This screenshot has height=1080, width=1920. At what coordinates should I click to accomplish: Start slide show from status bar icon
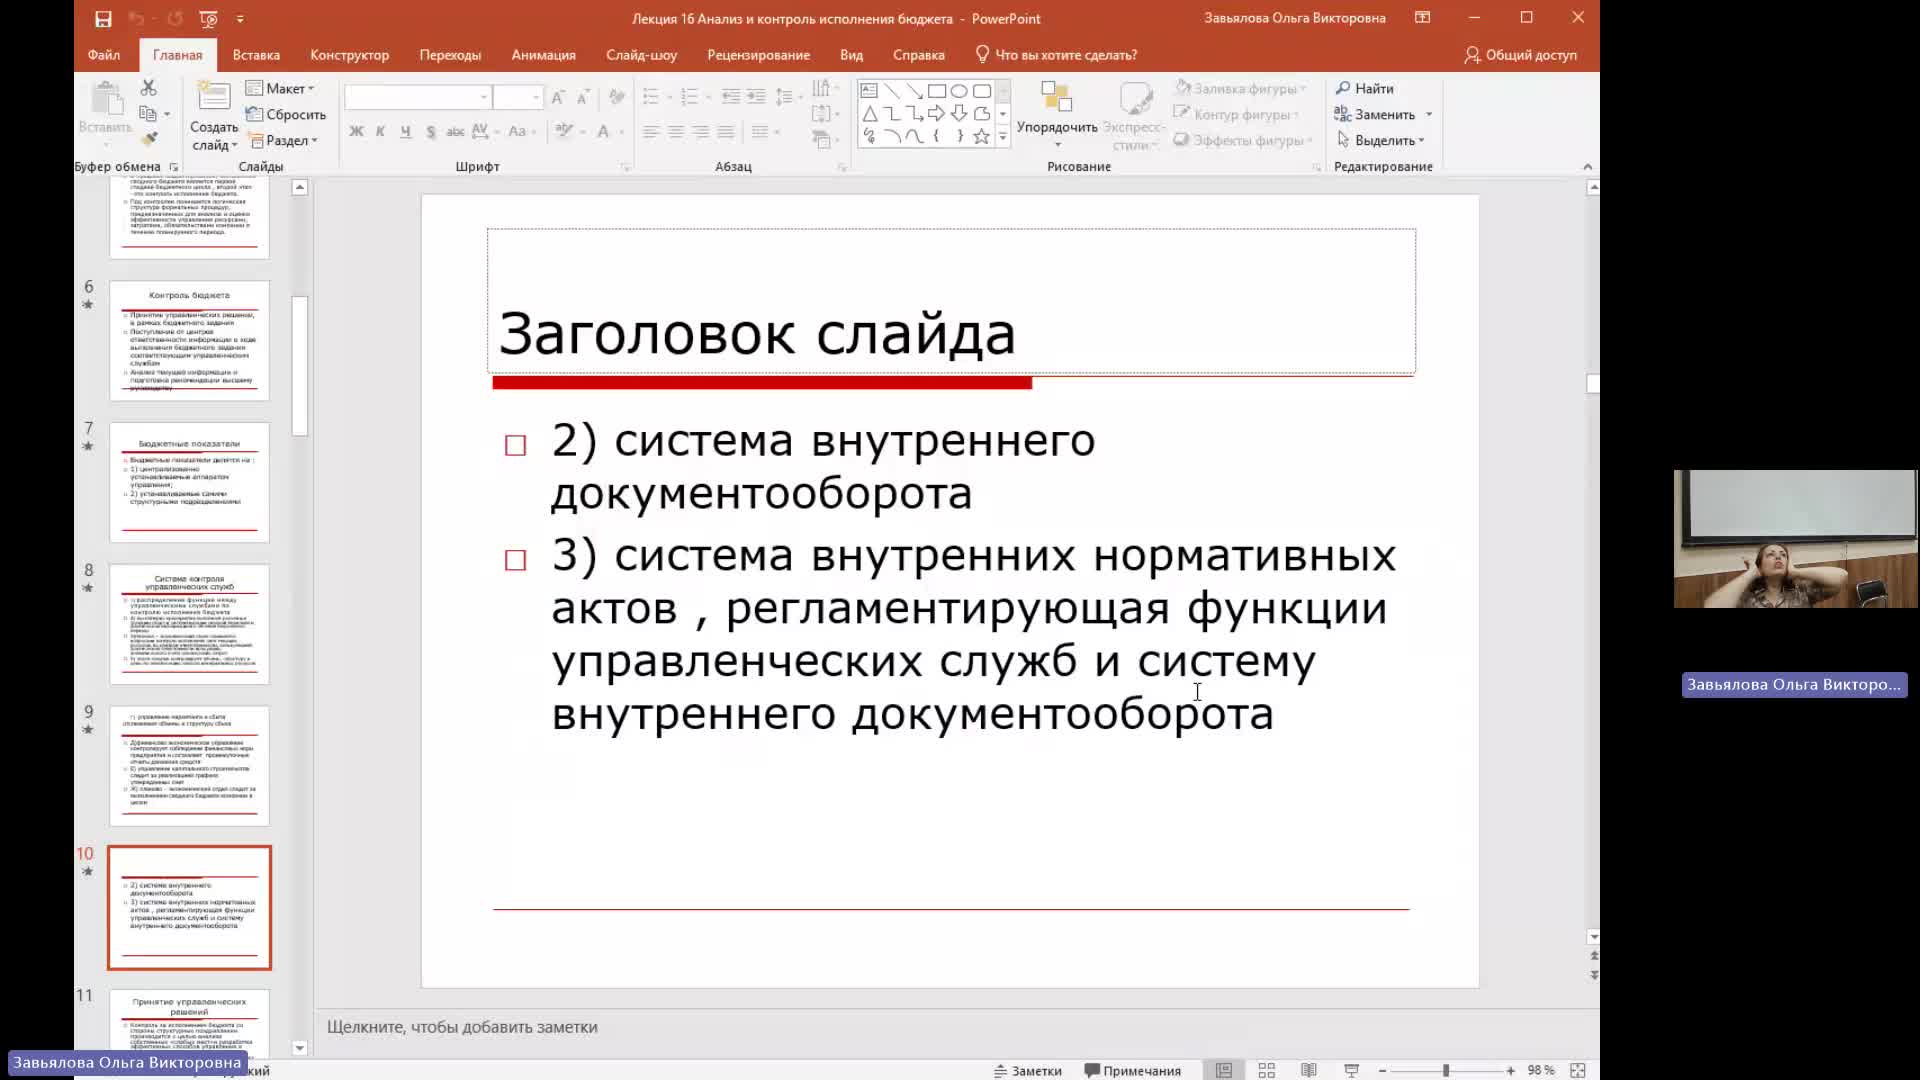[1351, 1070]
